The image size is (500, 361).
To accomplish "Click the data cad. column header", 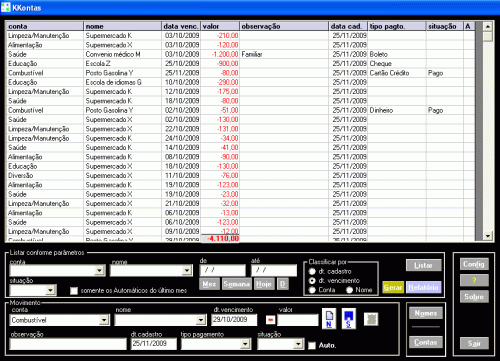I will (348, 26).
